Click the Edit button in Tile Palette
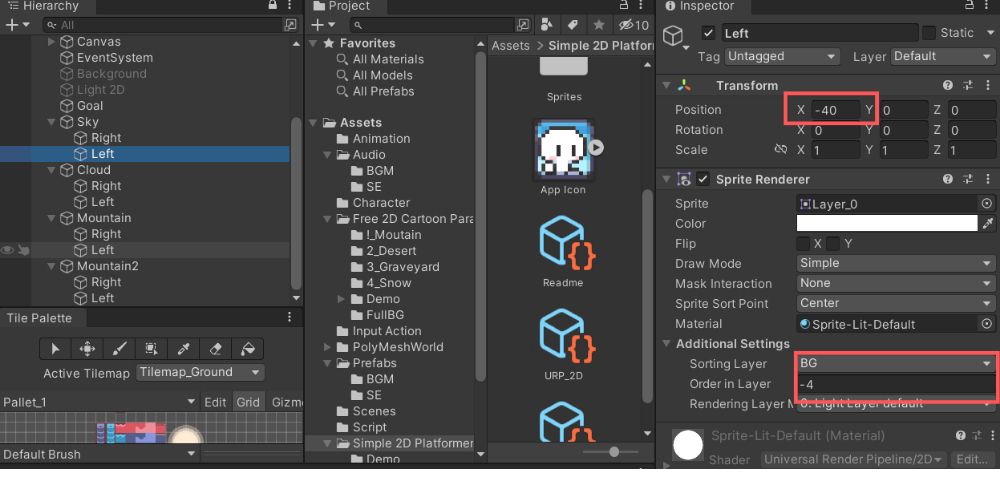 tap(215, 402)
